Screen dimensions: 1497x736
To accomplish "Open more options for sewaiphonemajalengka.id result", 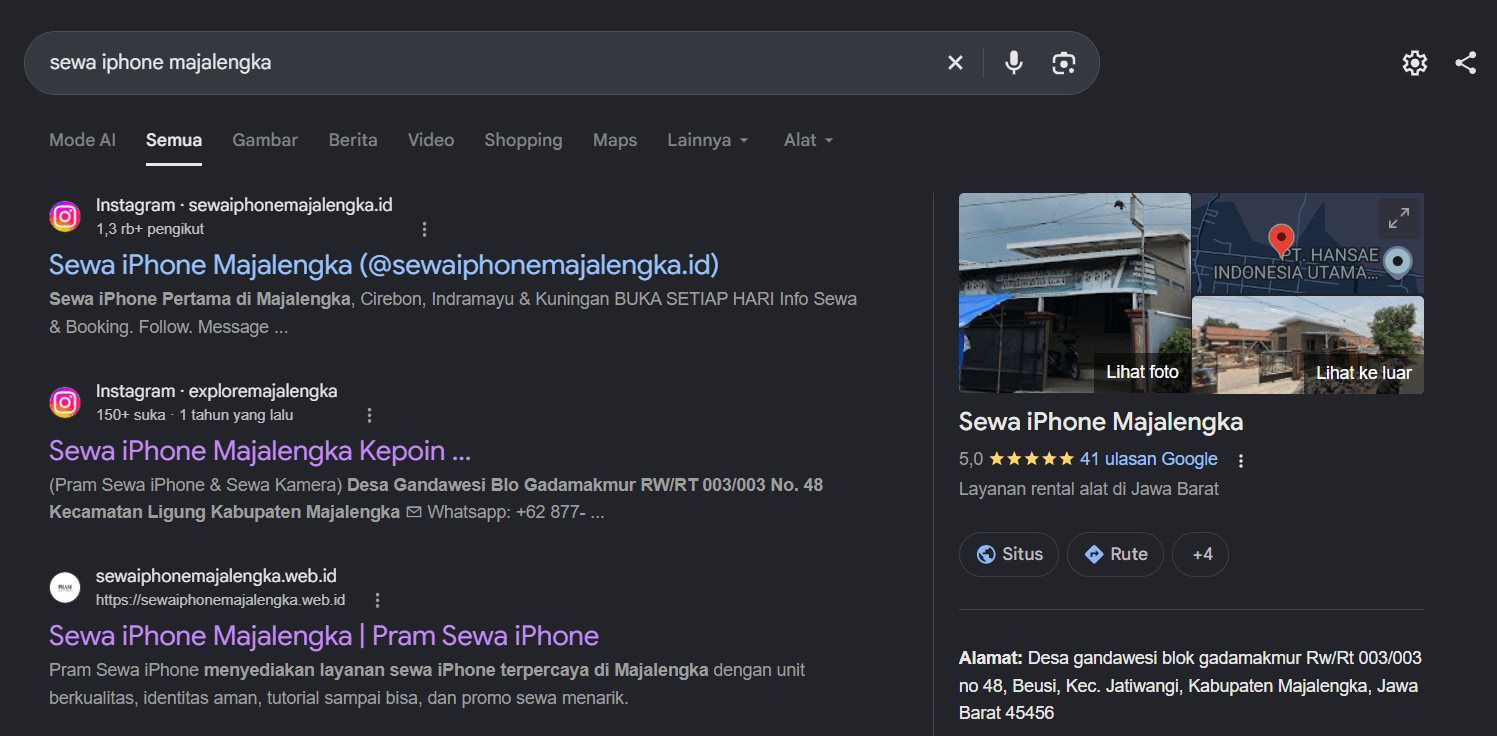I will [424, 229].
